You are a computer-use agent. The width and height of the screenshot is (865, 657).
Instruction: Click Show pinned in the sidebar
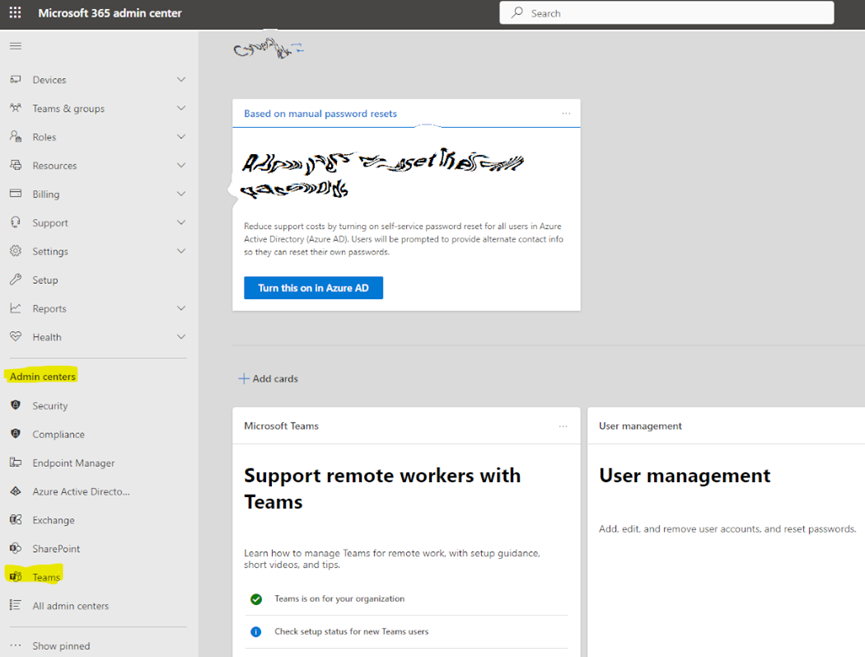[x=60, y=646]
